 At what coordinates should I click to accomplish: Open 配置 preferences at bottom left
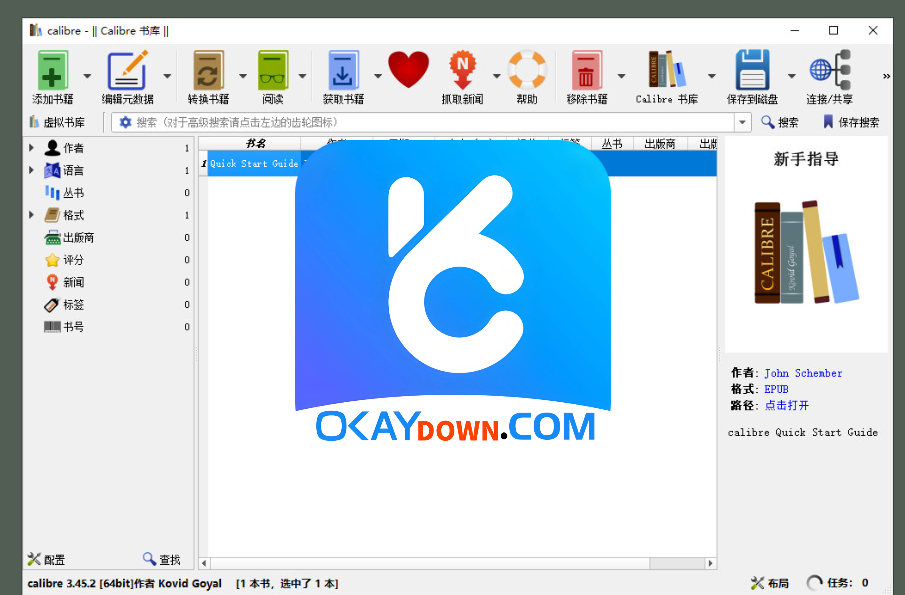46,559
